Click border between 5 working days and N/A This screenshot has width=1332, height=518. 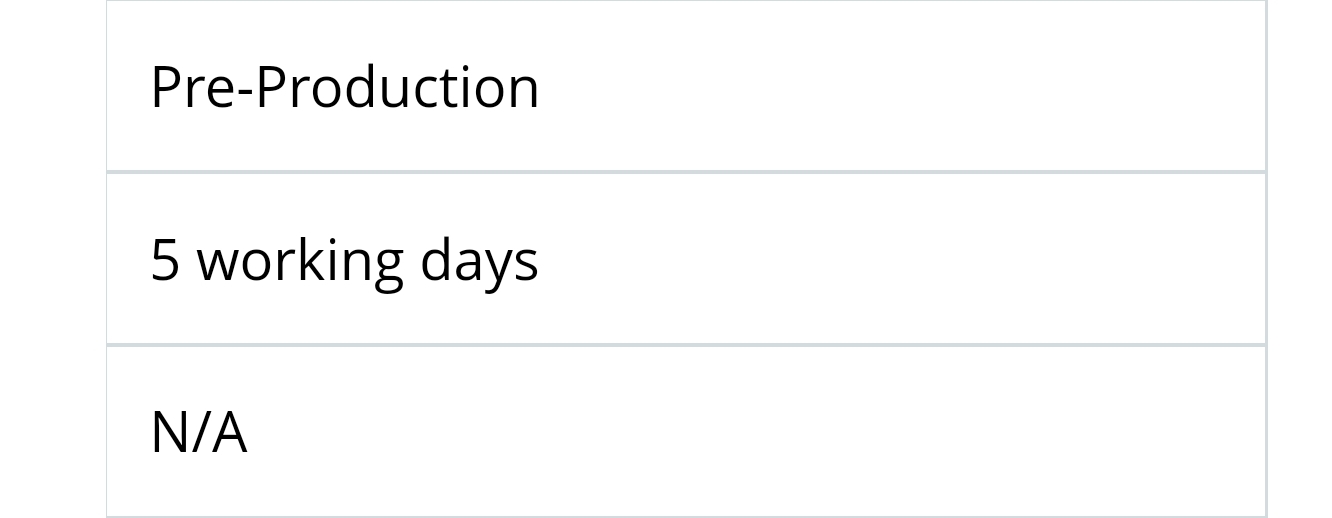coord(686,345)
